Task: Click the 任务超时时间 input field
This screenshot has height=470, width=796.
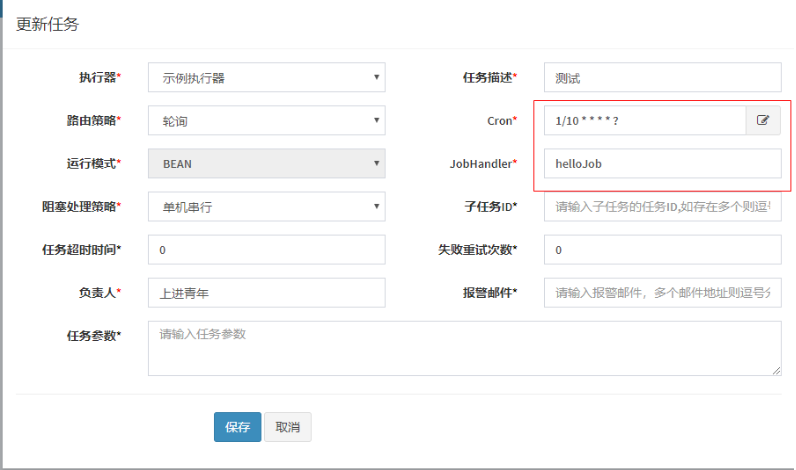Action: pos(267,250)
